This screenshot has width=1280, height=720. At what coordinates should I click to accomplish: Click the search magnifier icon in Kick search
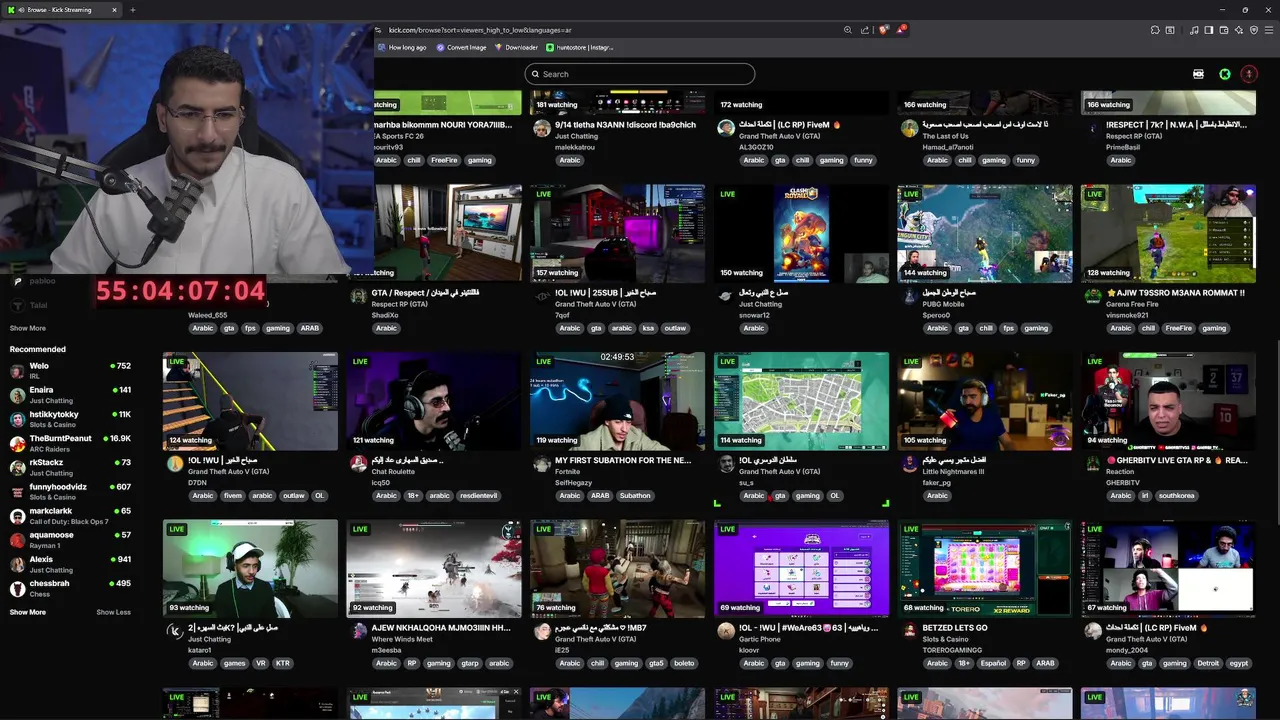[x=535, y=74]
